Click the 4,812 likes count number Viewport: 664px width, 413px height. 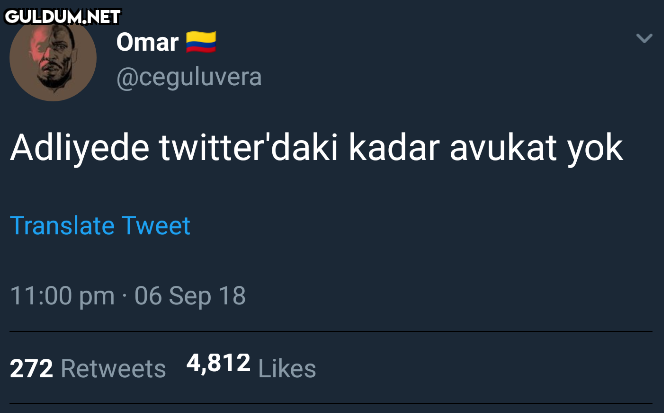[x=218, y=363]
